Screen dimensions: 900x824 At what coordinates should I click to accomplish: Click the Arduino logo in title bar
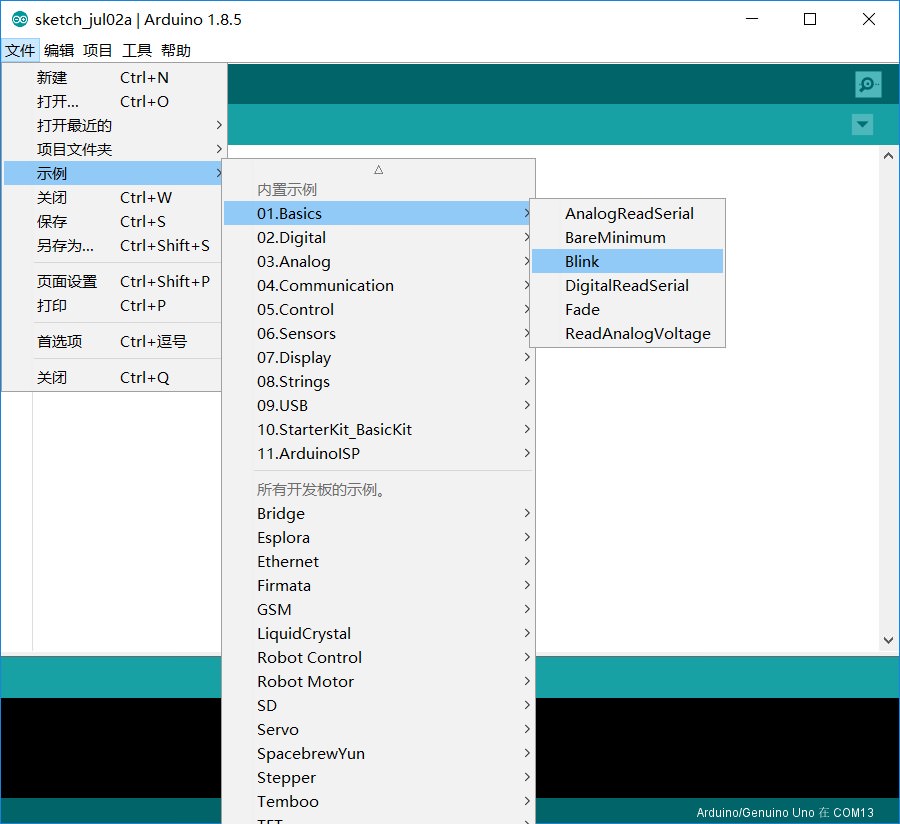[x=20, y=20]
